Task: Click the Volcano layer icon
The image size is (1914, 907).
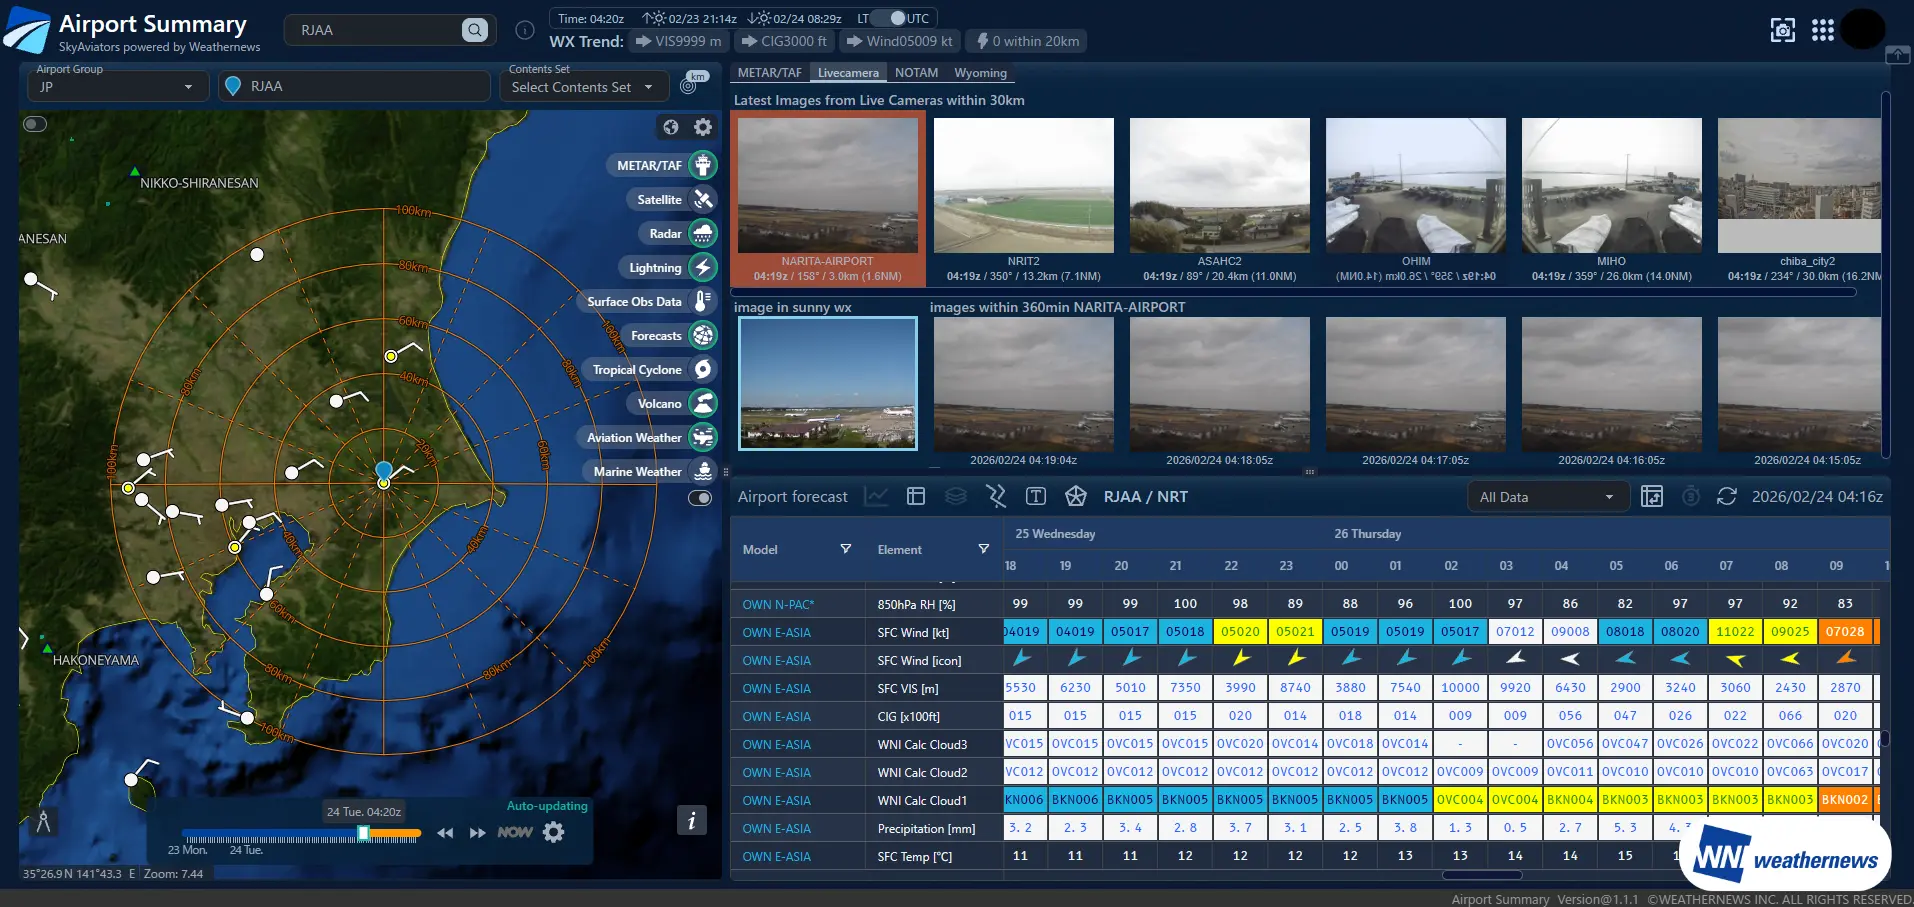Action: 703,404
